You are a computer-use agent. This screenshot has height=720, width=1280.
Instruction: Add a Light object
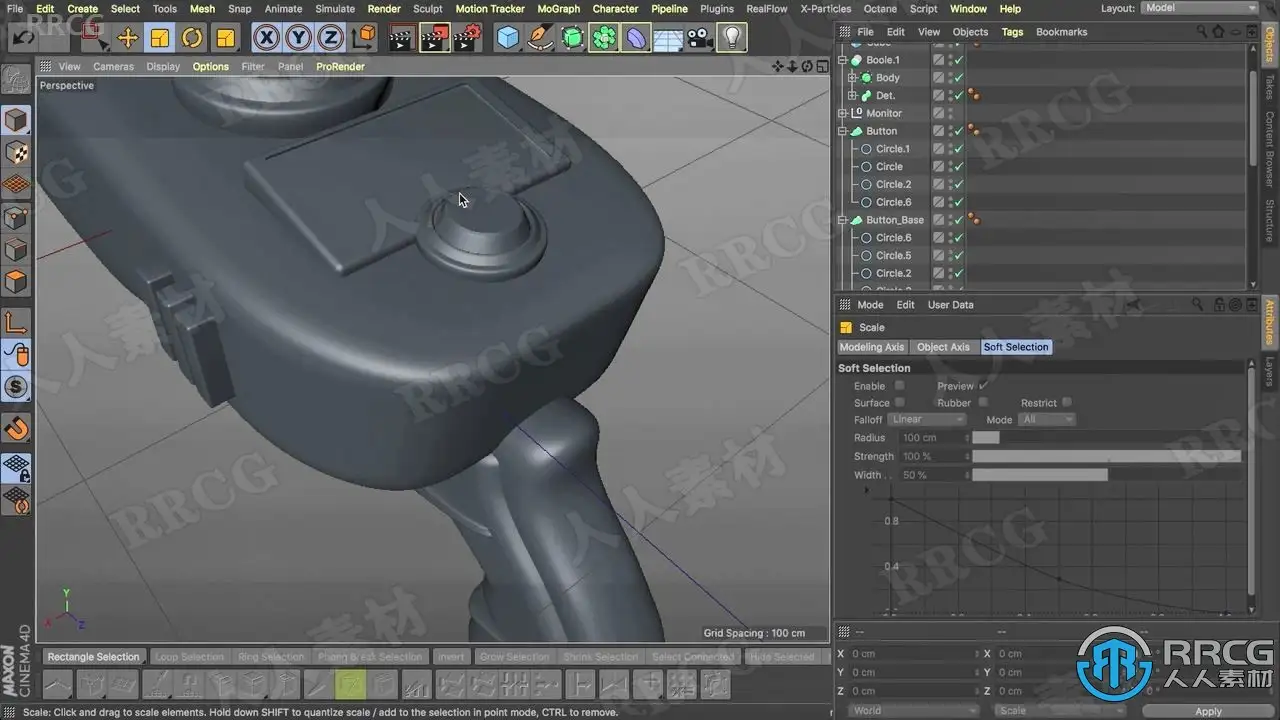(x=733, y=38)
